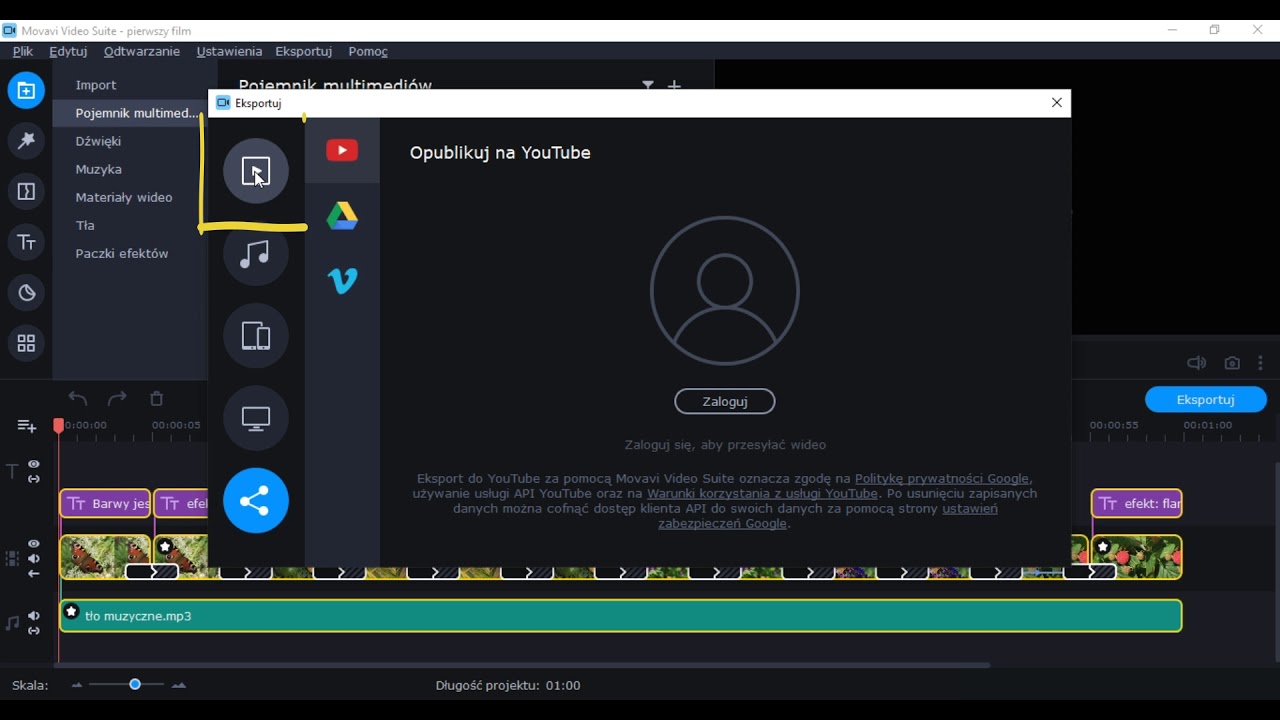Open the Politykę prywatności Google link
Viewport: 1280px width, 720px height.
[942, 479]
